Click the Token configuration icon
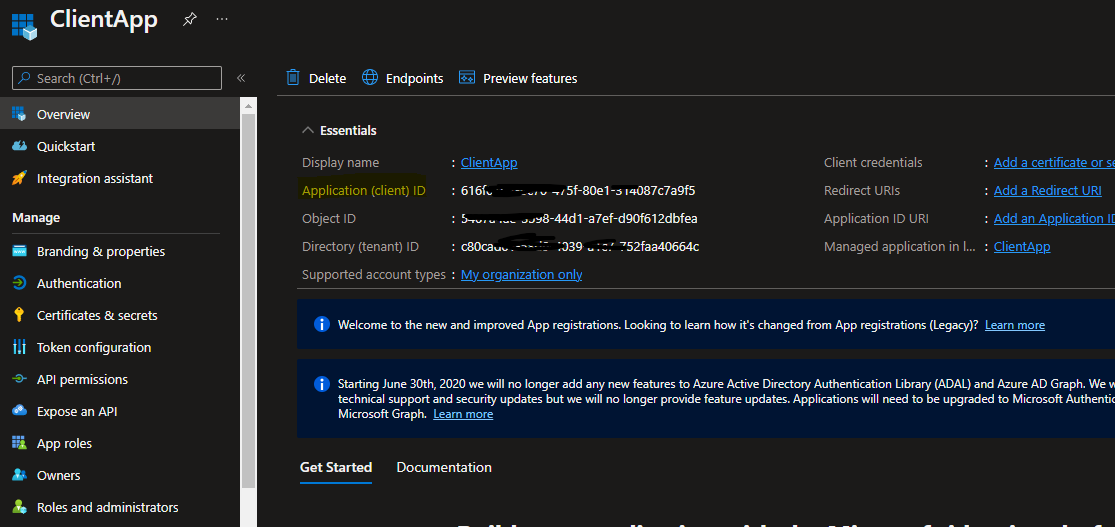 click(x=19, y=347)
